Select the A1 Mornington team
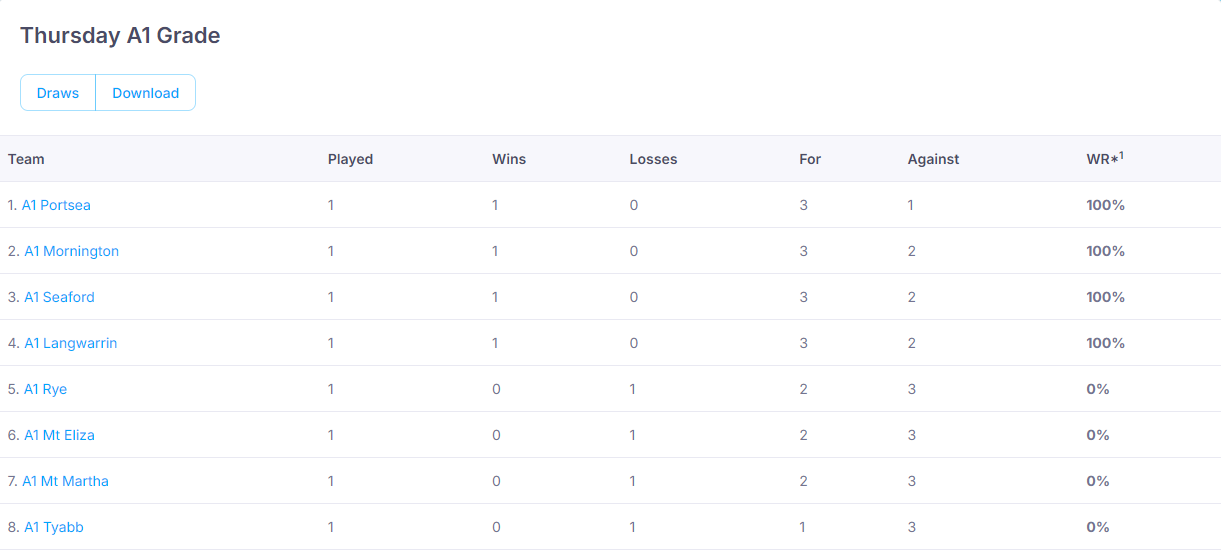The height and width of the screenshot is (559, 1221). (71, 251)
